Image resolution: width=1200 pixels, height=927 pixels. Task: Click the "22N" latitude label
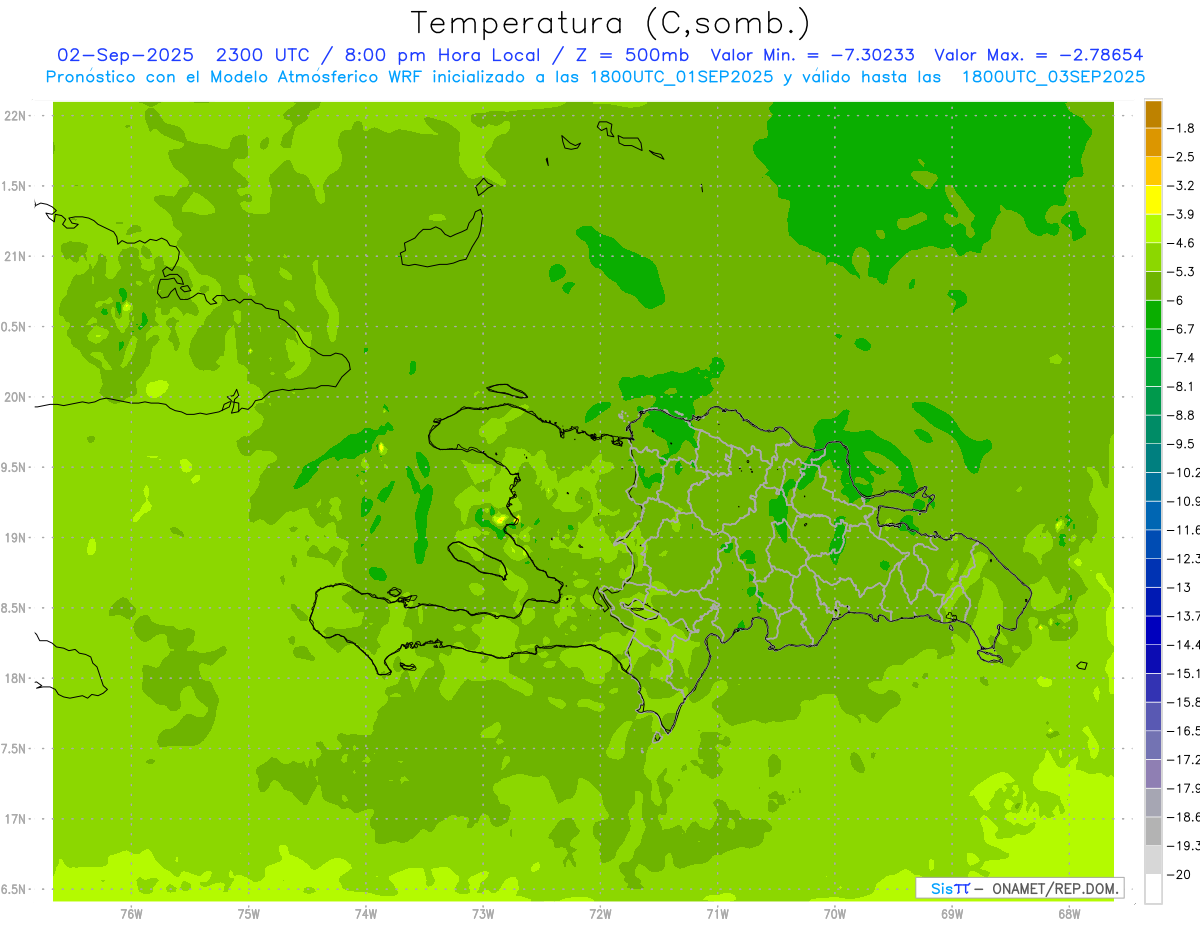[x=16, y=116]
